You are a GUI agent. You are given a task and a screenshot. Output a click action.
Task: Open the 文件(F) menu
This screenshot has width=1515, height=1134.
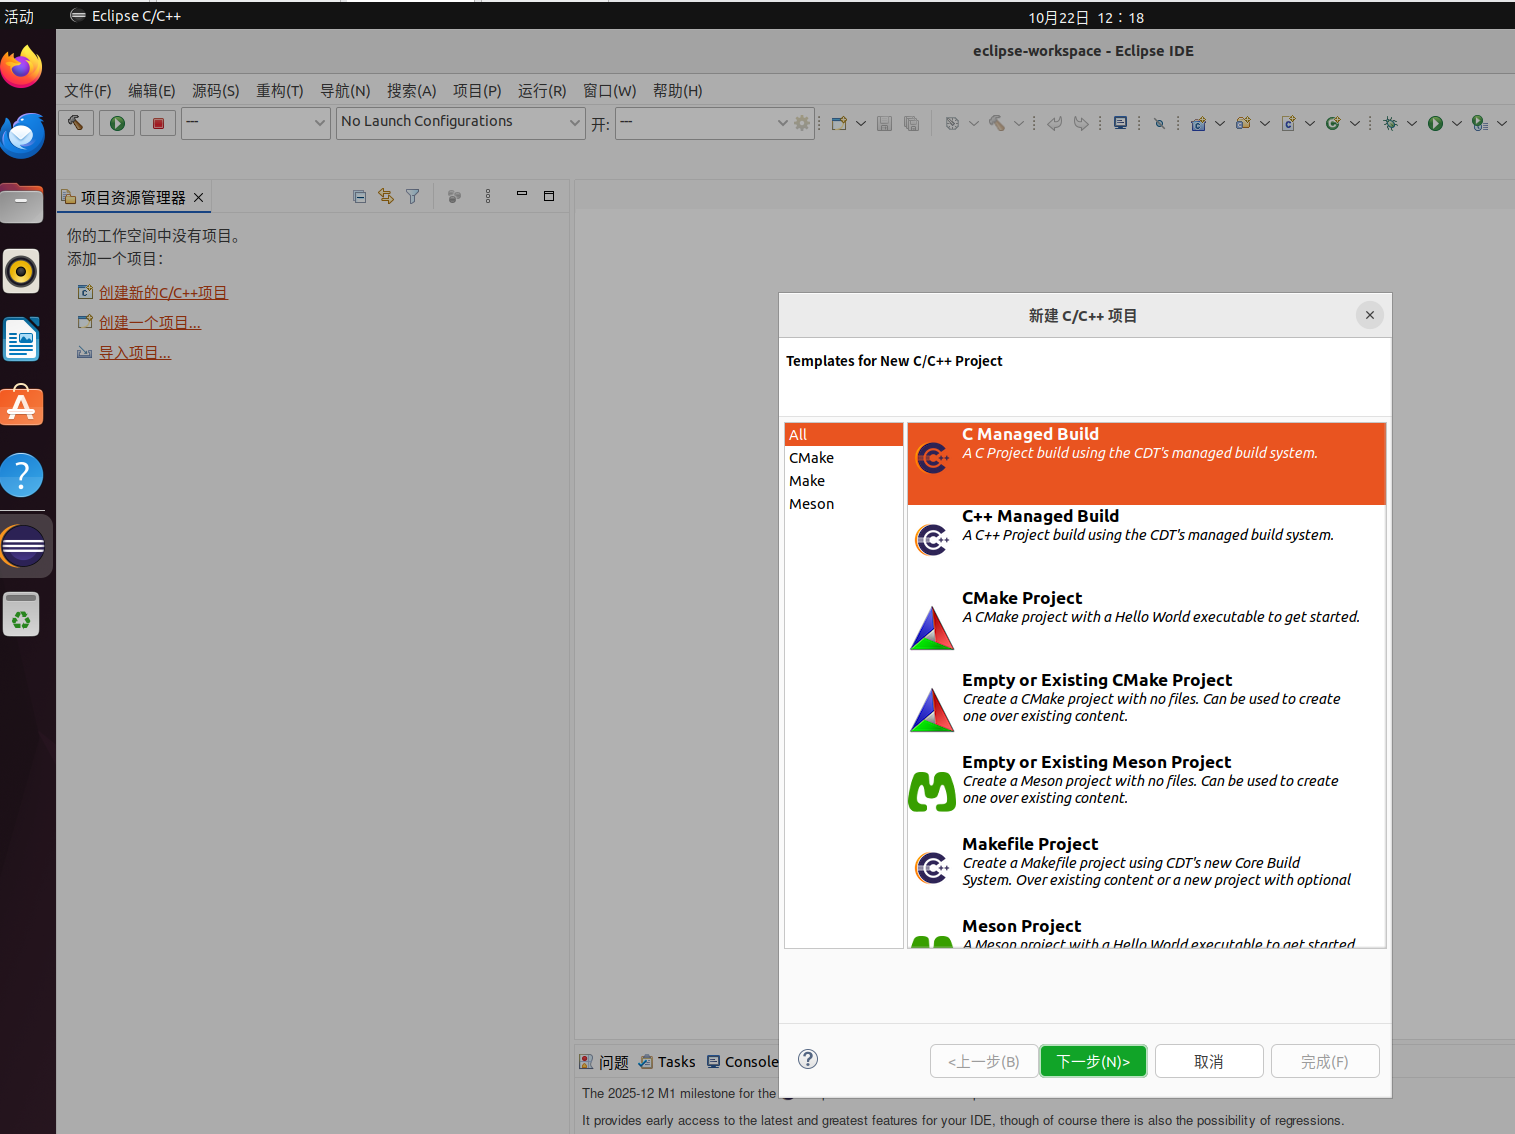(x=88, y=91)
